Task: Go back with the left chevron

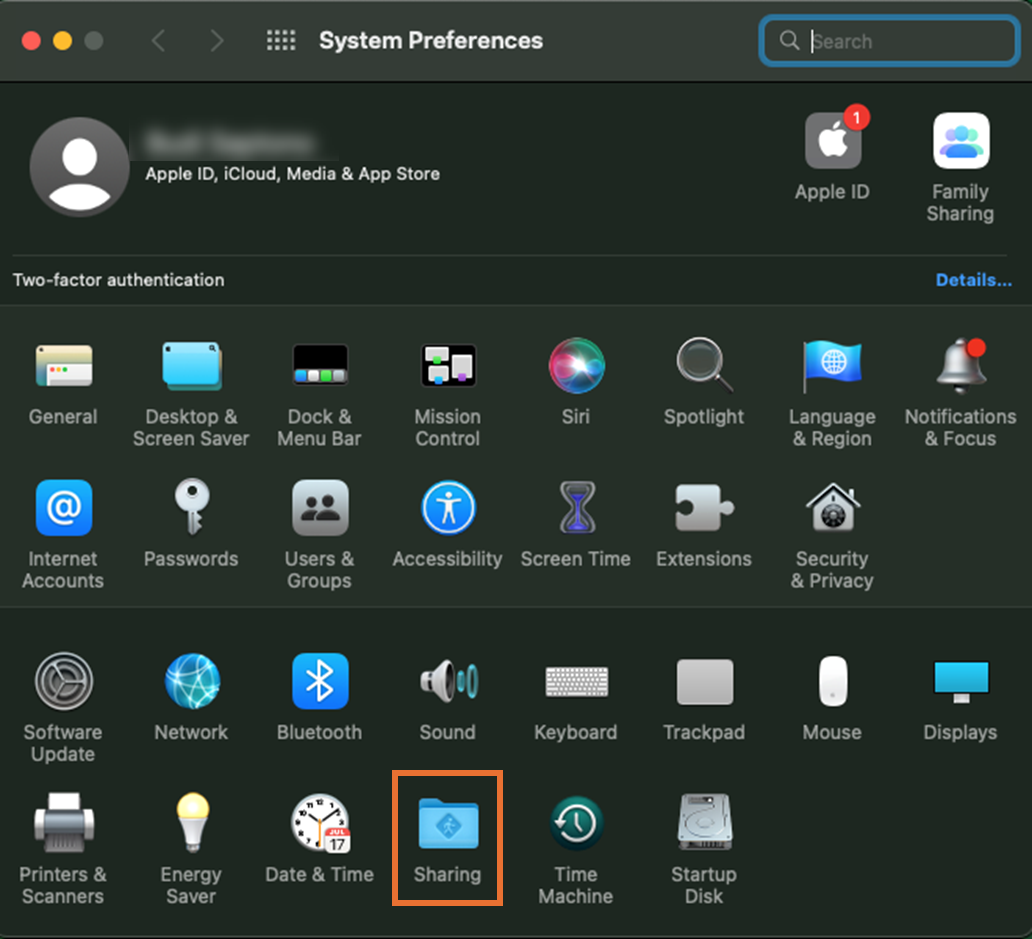Action: coord(158,41)
